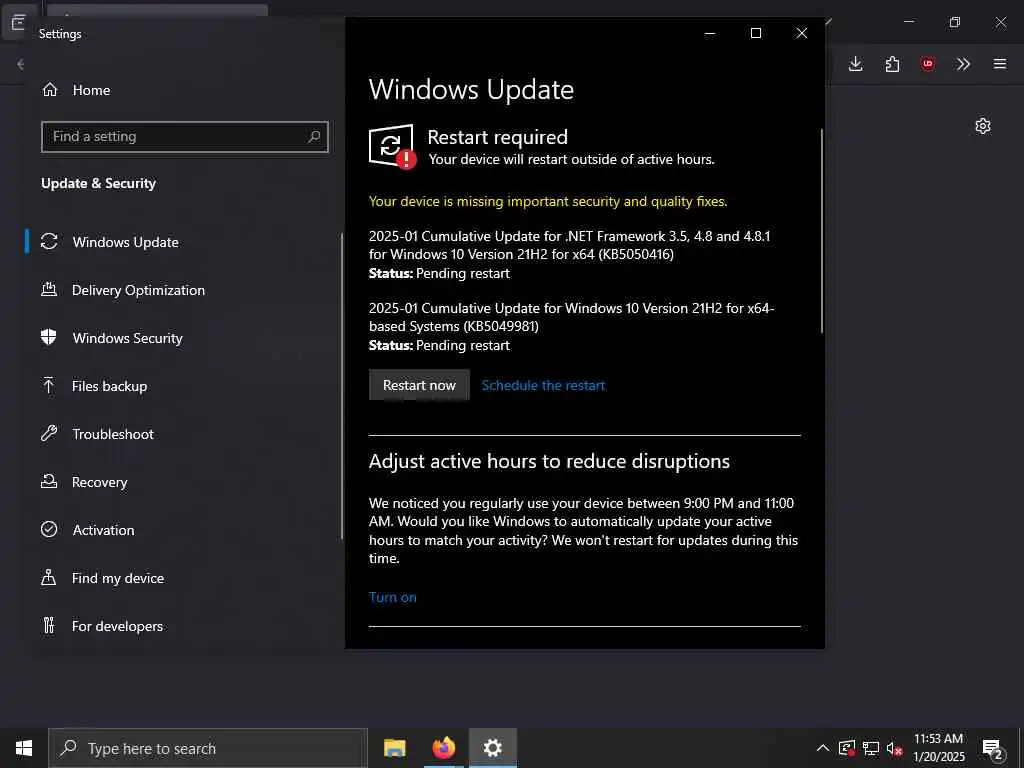Maximize the Settings window
Screen dimensions: 1024x768
756,33
